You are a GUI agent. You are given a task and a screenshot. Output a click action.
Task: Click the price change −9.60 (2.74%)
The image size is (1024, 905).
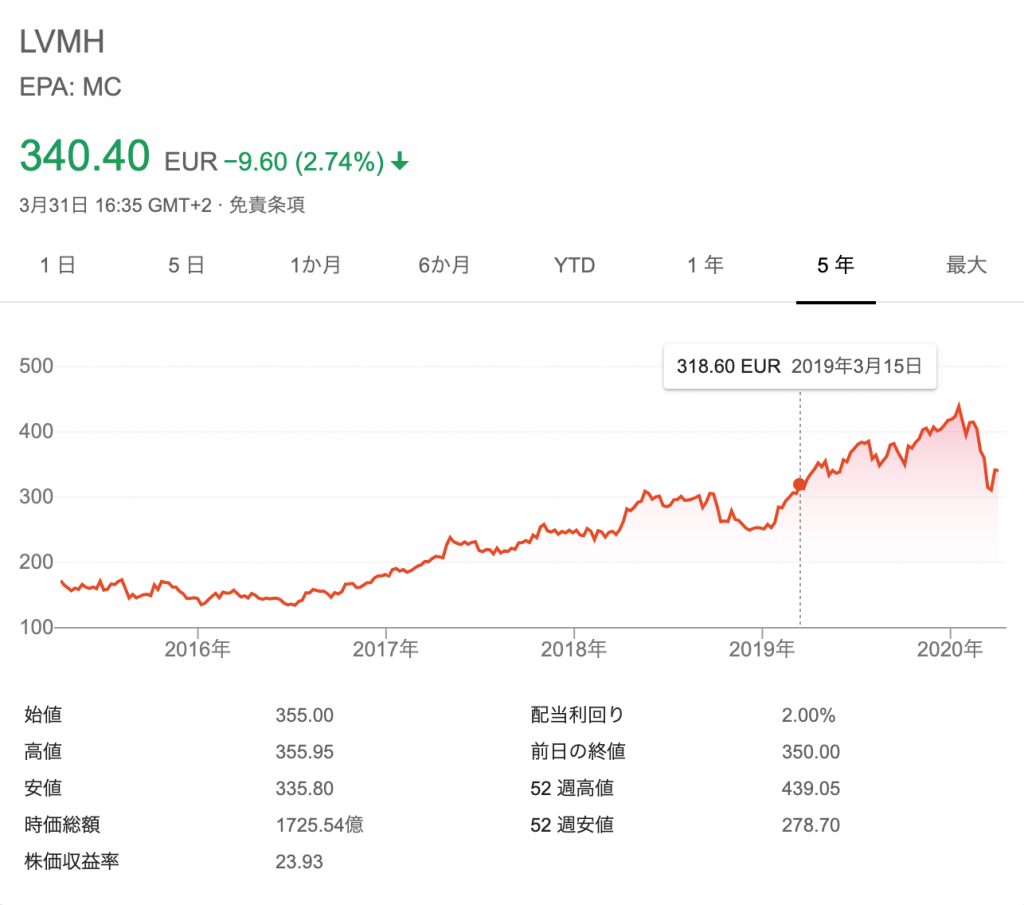tap(304, 161)
